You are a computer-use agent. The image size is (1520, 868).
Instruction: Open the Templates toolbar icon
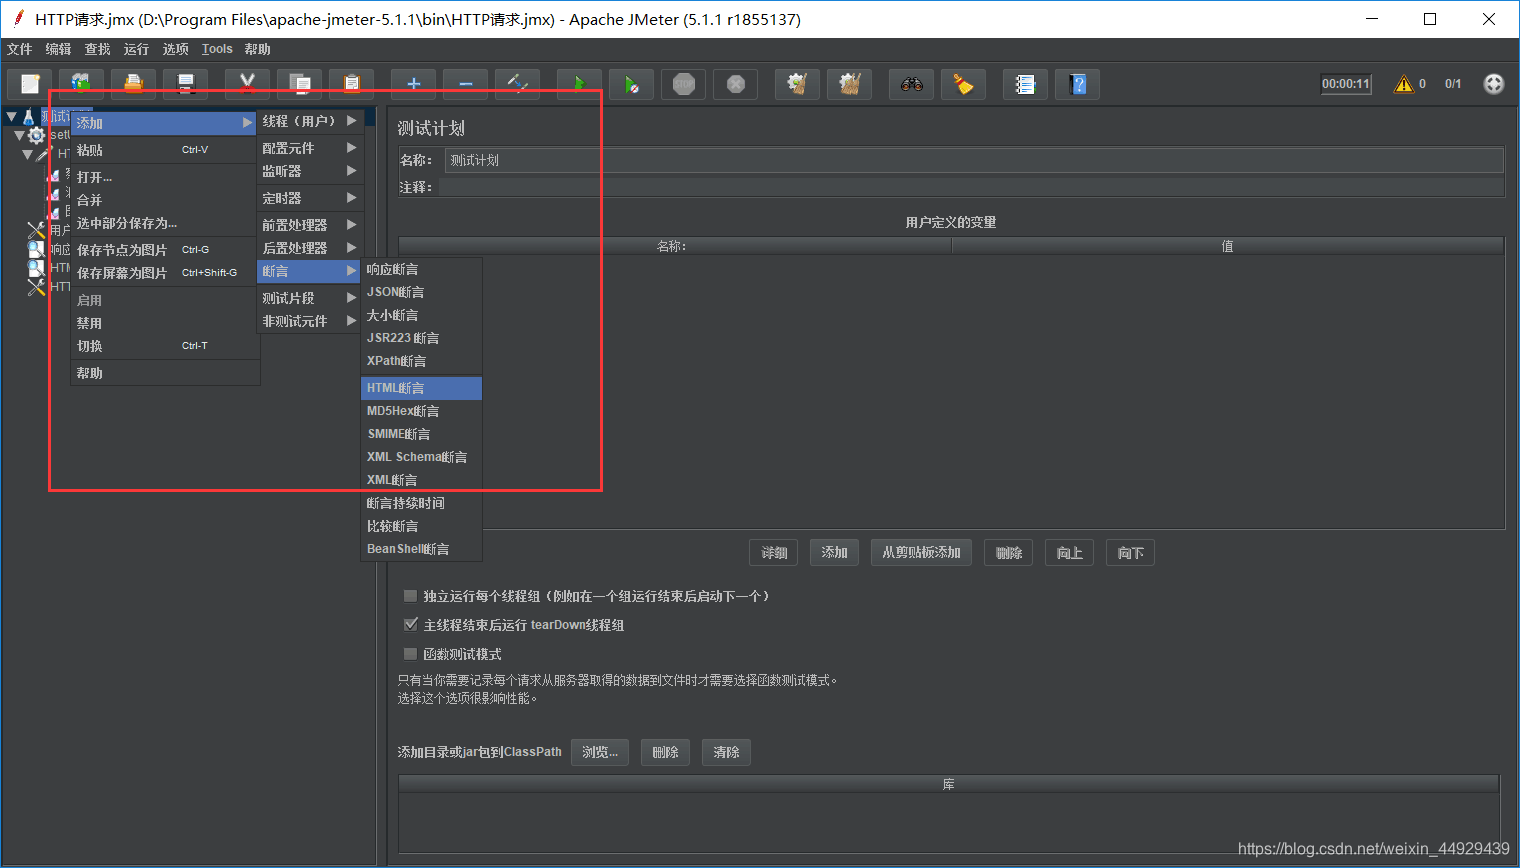(82, 85)
